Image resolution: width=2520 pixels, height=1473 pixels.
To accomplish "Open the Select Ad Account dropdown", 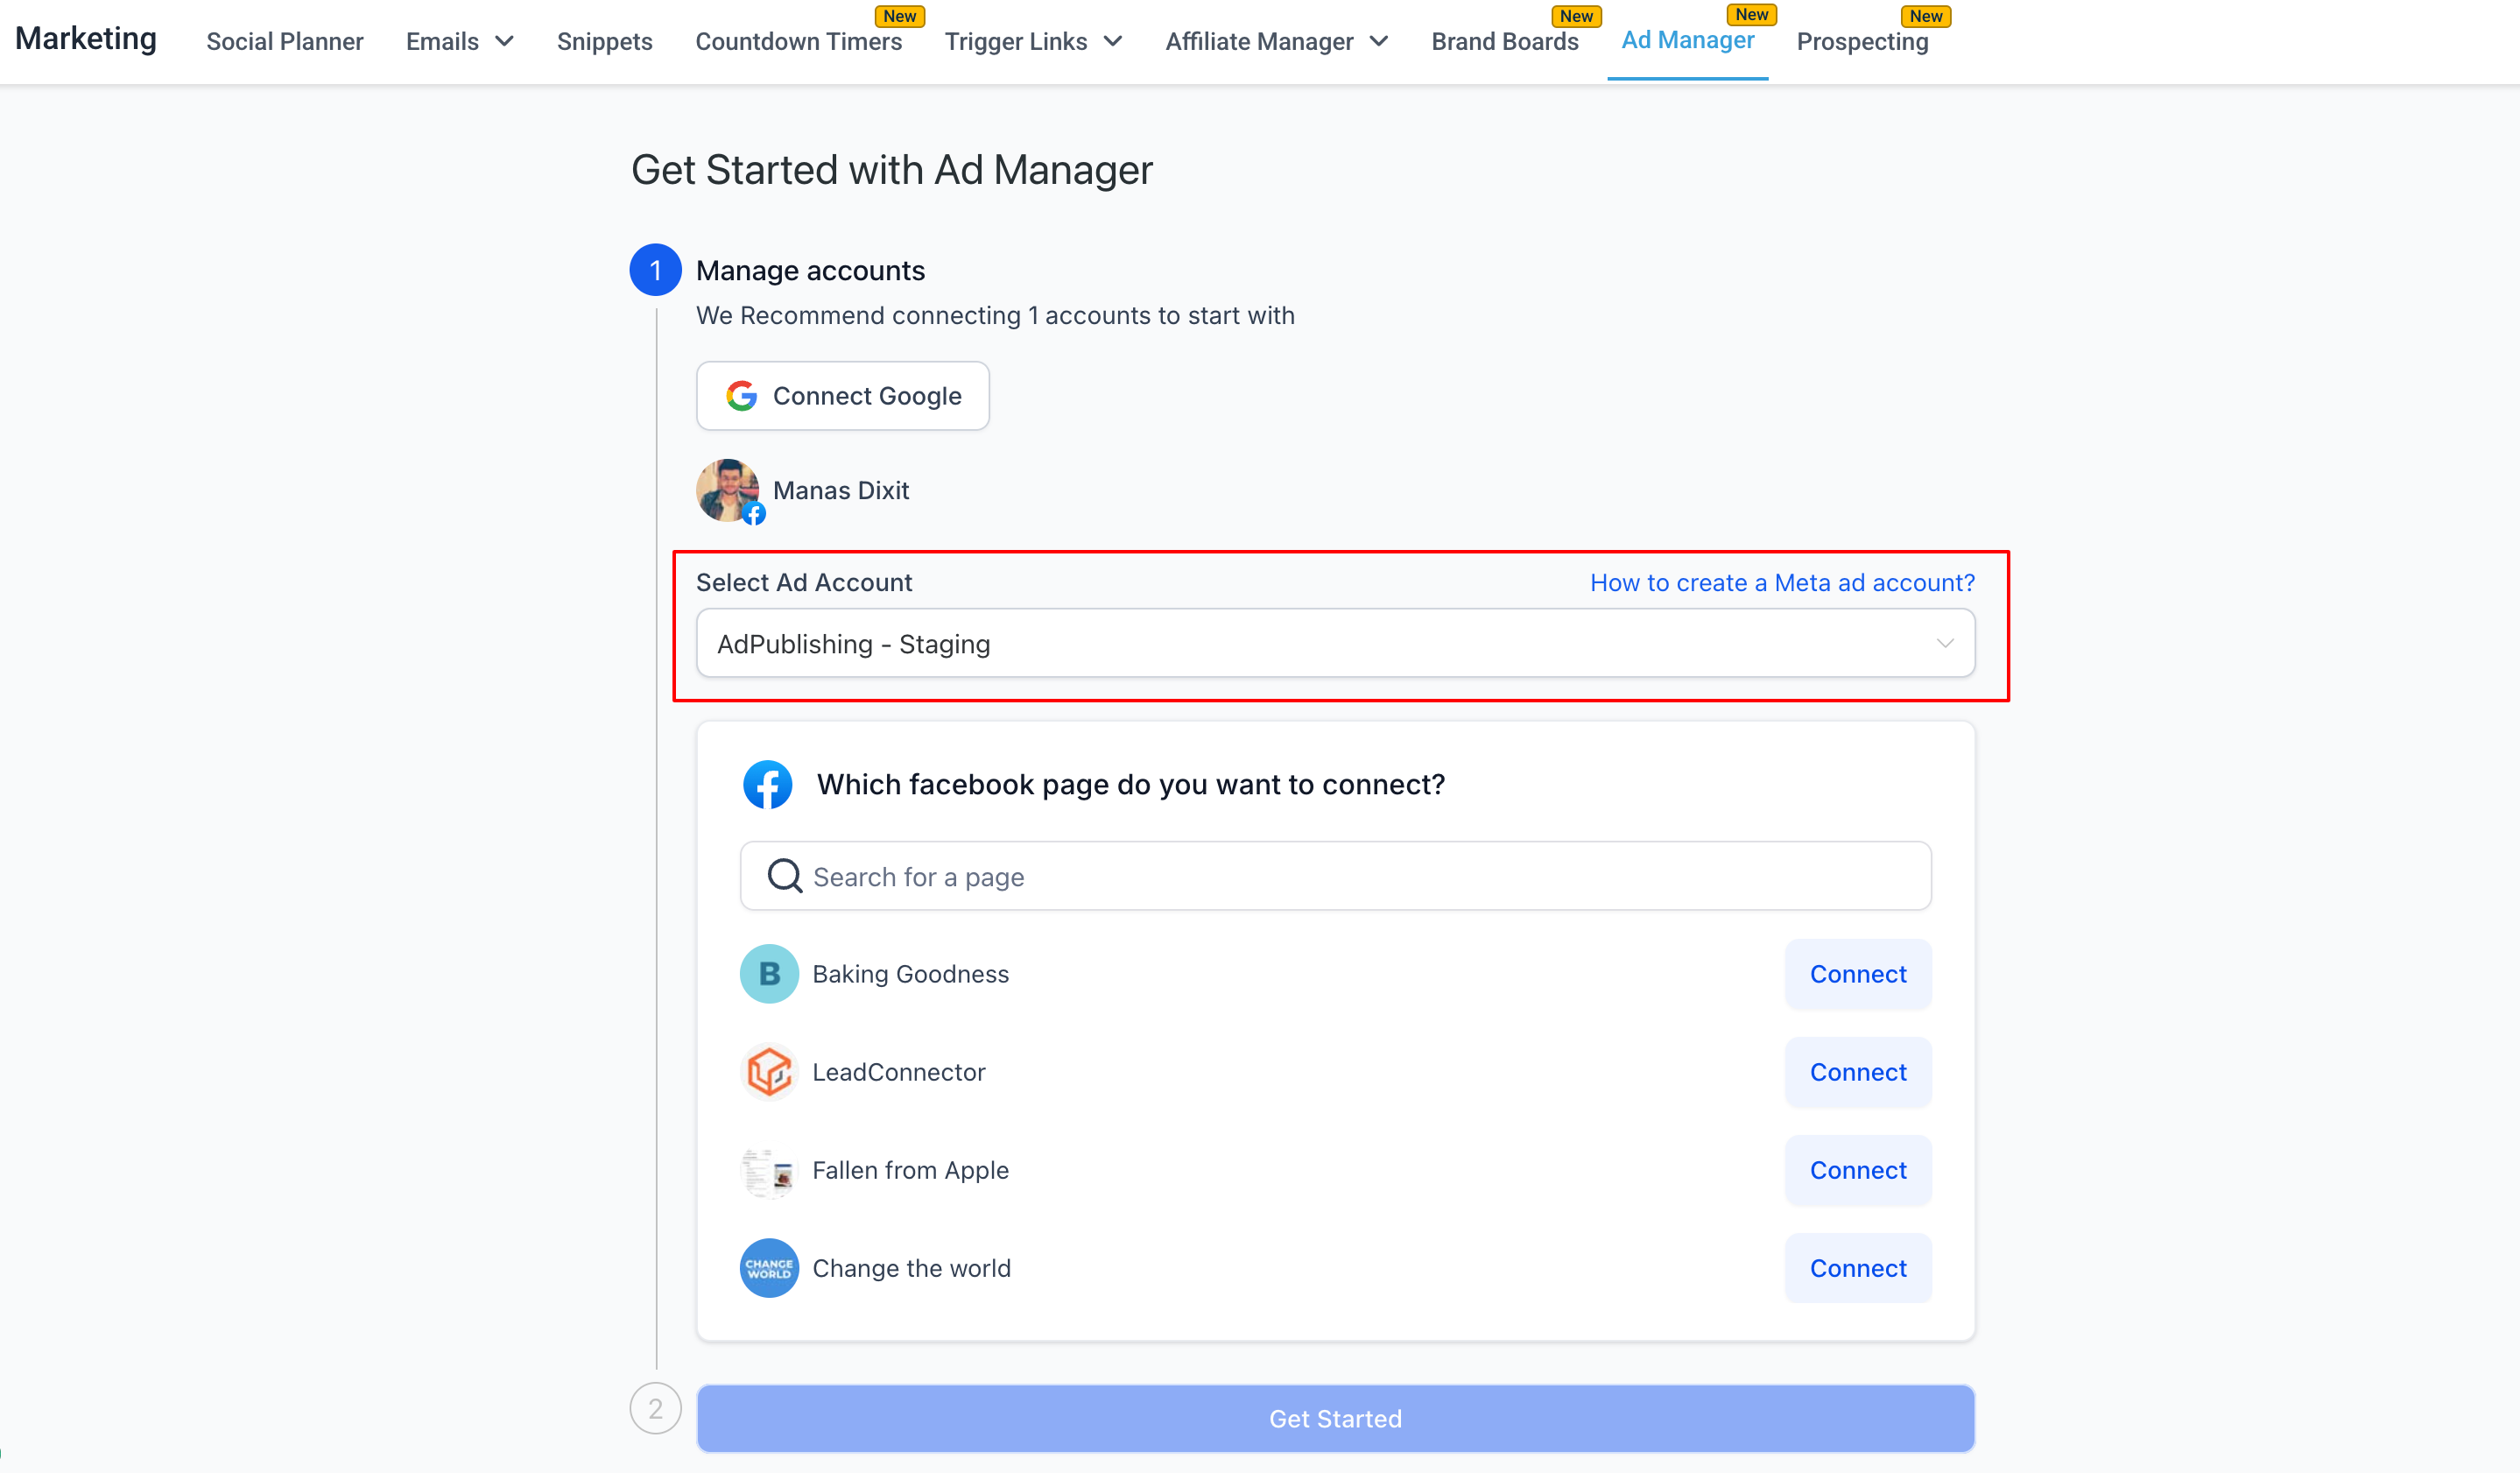I will click(x=1335, y=643).
